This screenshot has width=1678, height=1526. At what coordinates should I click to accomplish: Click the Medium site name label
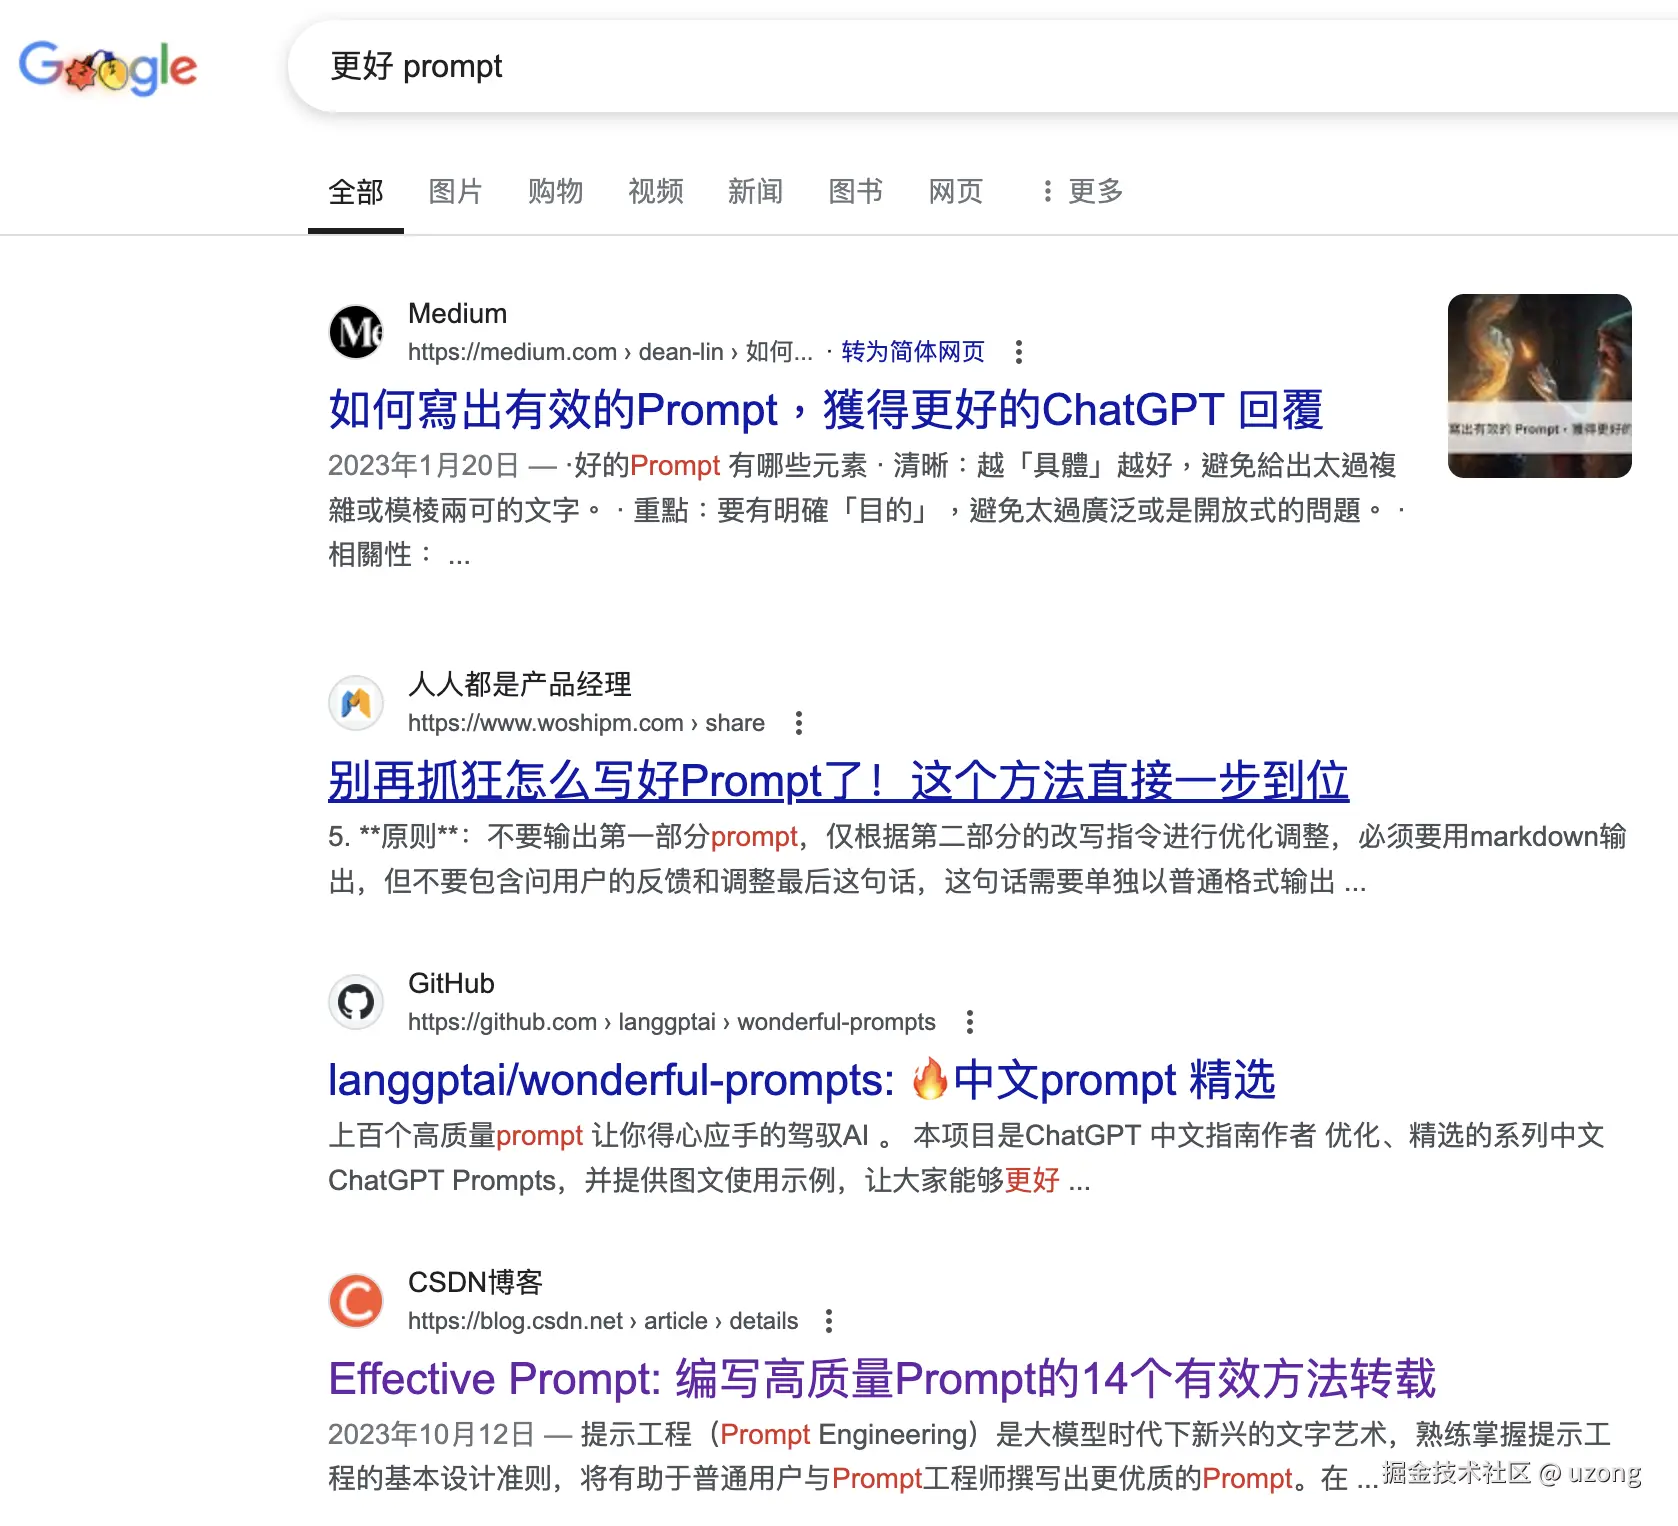point(457,313)
